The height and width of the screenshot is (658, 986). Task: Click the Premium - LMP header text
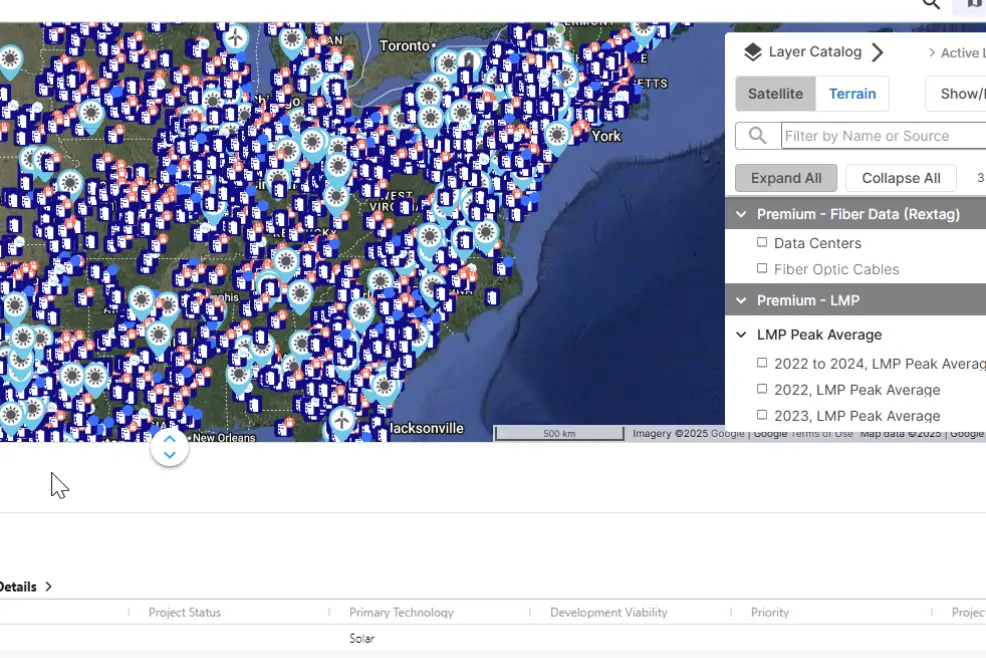pyautogui.click(x=808, y=301)
